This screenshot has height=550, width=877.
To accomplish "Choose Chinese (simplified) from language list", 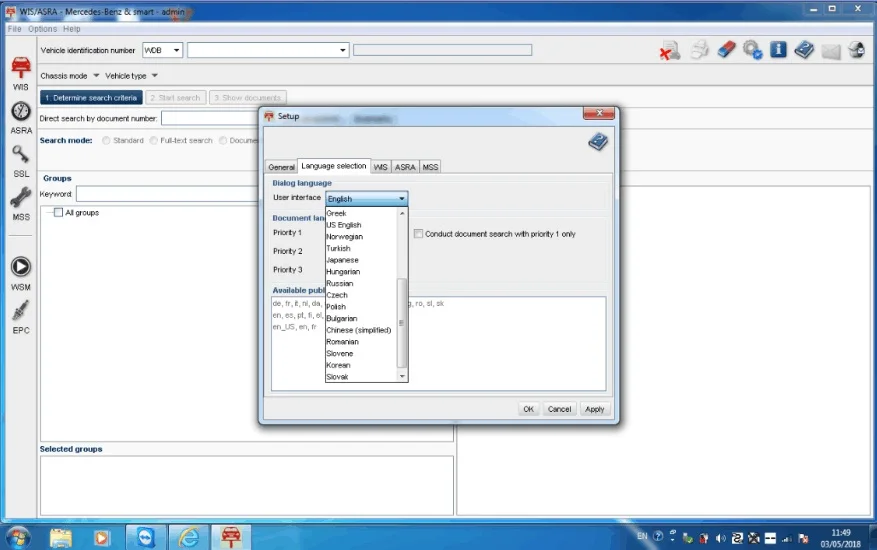I will click(x=359, y=330).
